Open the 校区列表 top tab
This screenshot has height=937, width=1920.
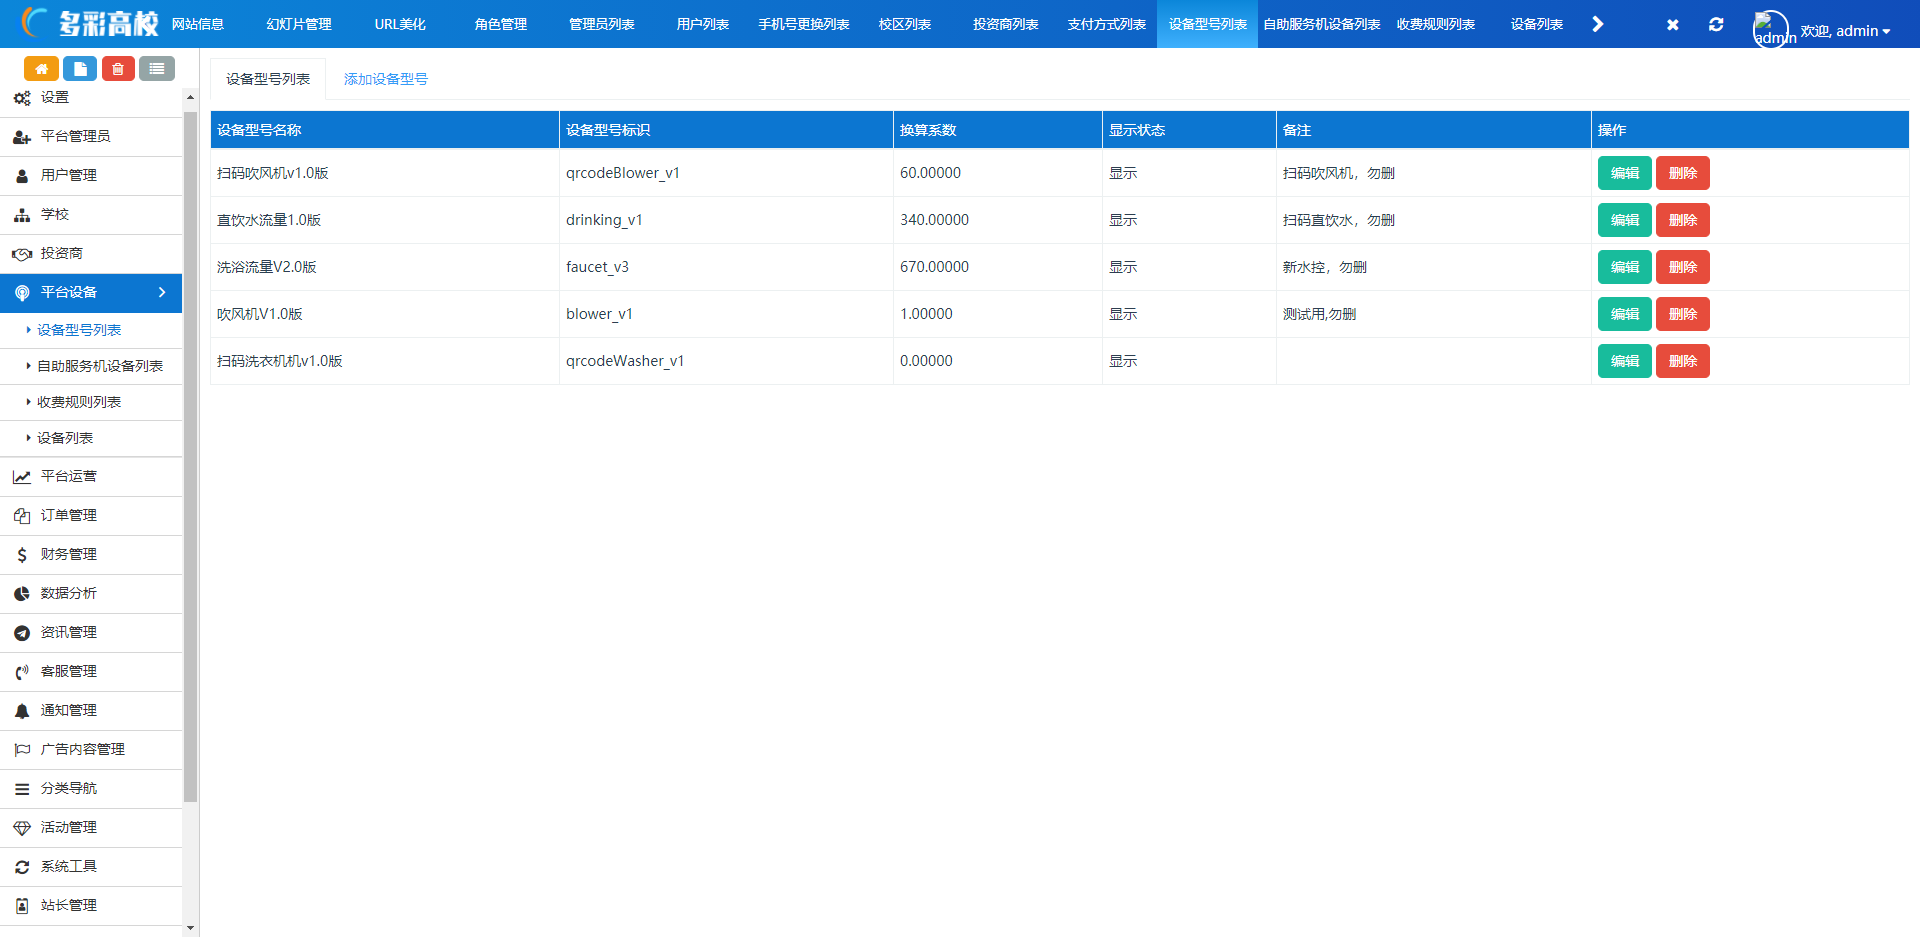[905, 24]
